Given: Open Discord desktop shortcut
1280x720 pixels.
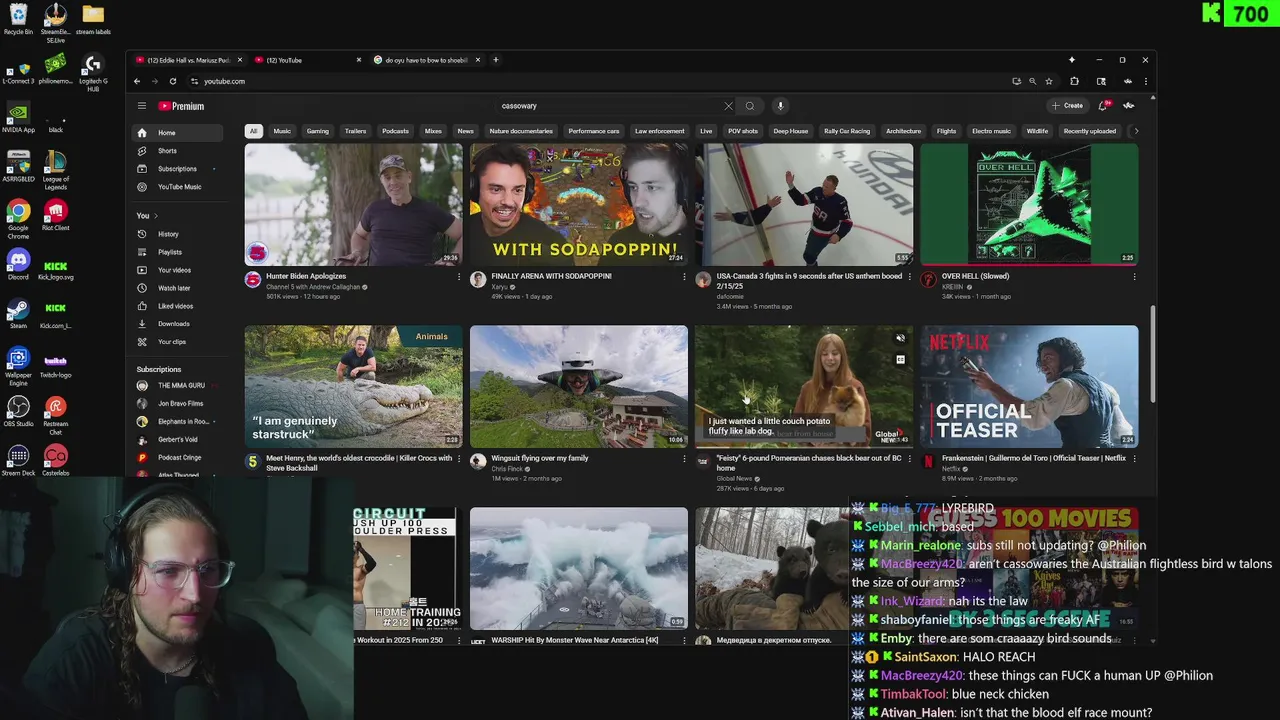Looking at the screenshot, I should (18, 267).
